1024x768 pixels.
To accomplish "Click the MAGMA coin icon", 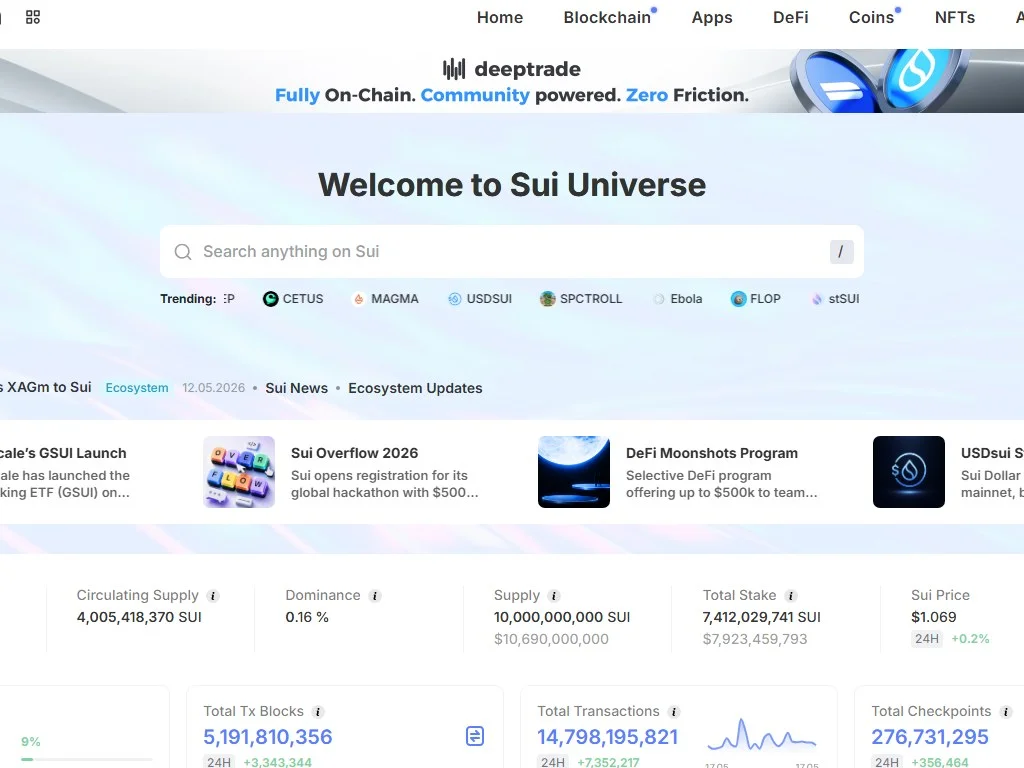I will [x=359, y=299].
